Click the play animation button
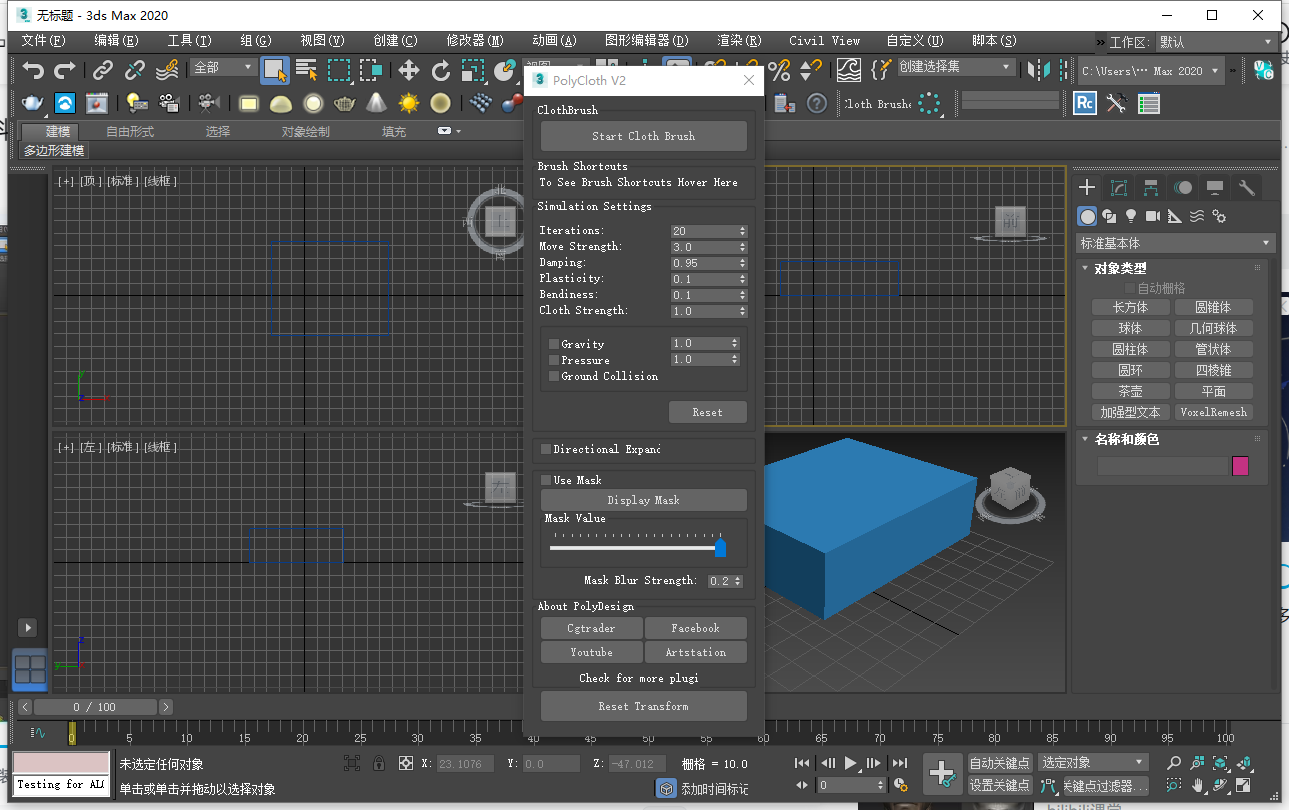Image resolution: width=1289 pixels, height=810 pixels. coord(850,763)
